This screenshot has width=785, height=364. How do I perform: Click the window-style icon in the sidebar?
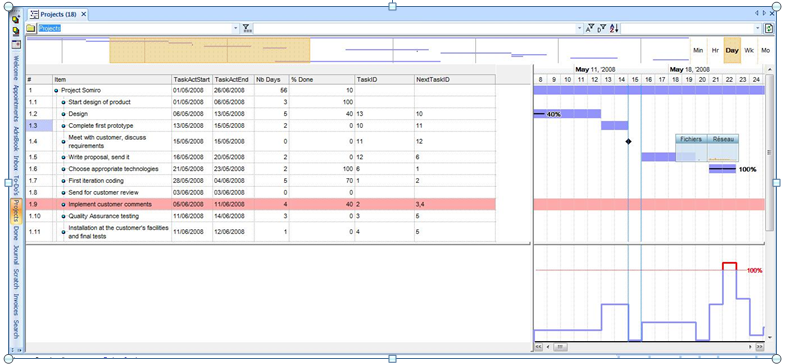point(16,44)
